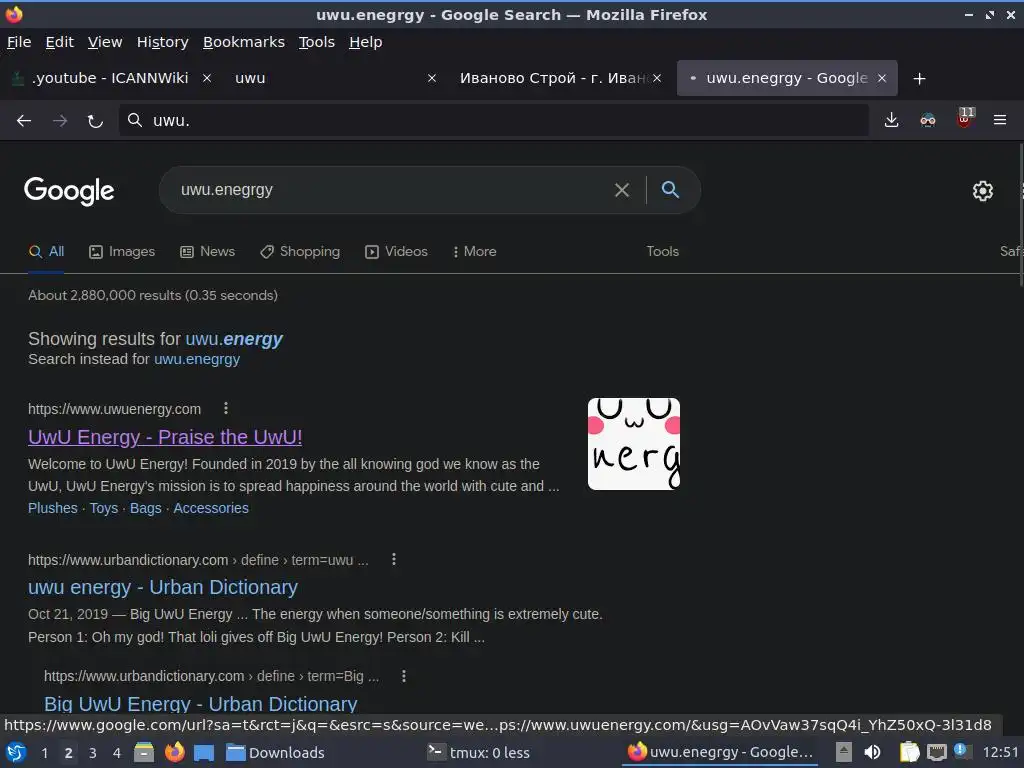Search instead for uwu.enegrgy
The image size is (1024, 768).
pos(197,359)
